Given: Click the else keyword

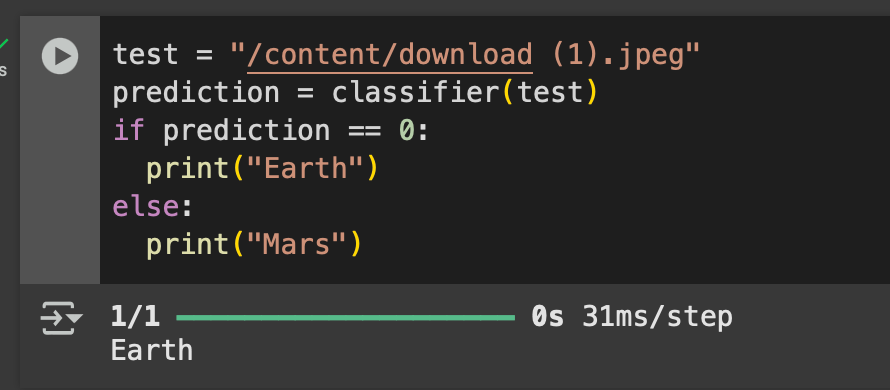Looking at the screenshot, I should 146,206.
